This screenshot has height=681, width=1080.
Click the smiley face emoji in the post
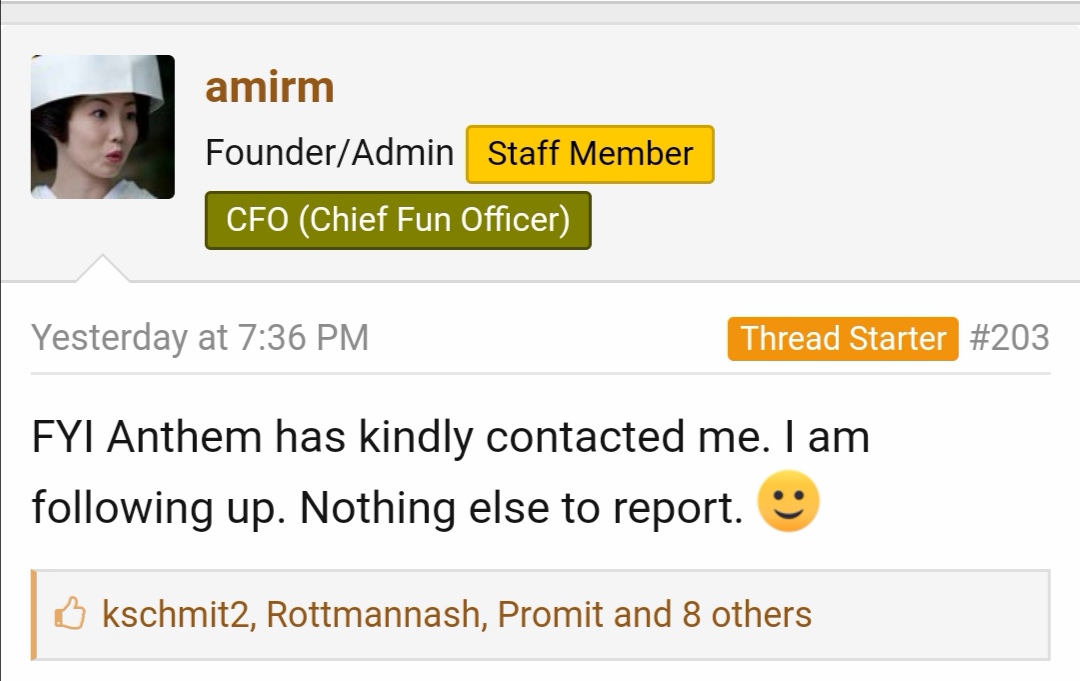[789, 501]
